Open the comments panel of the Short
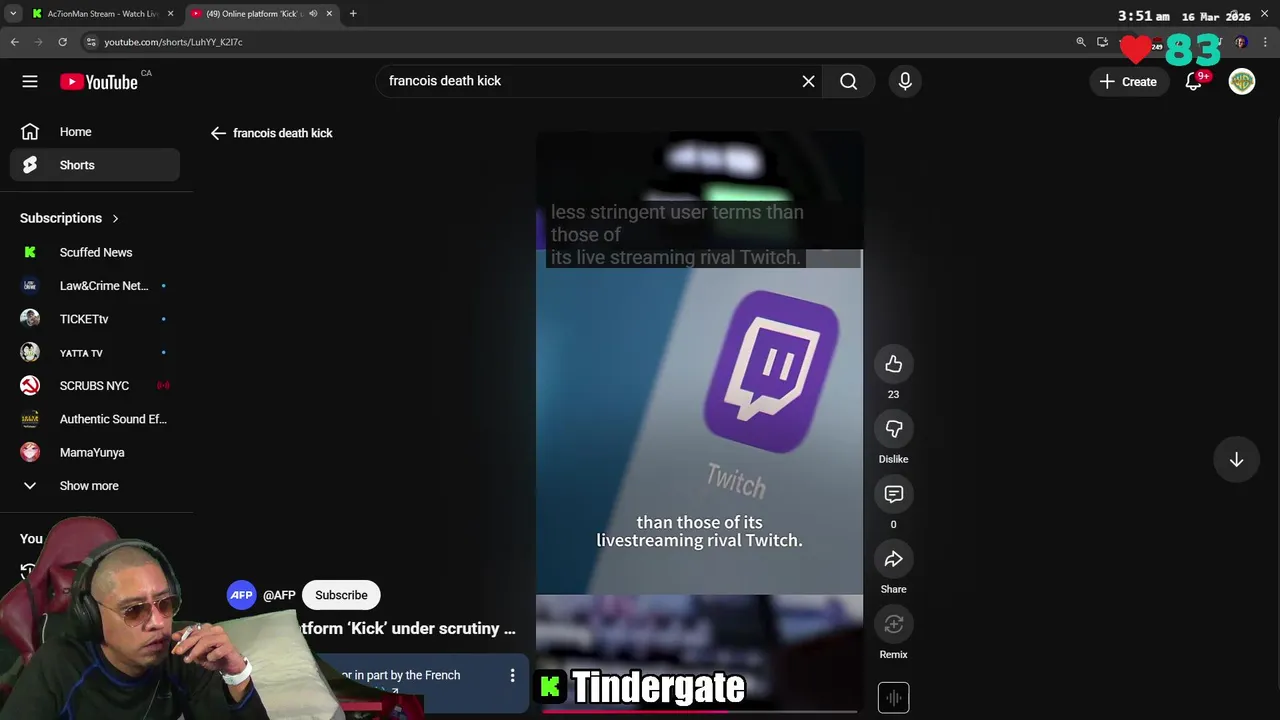Viewport: 1280px width, 720px height. [x=893, y=494]
